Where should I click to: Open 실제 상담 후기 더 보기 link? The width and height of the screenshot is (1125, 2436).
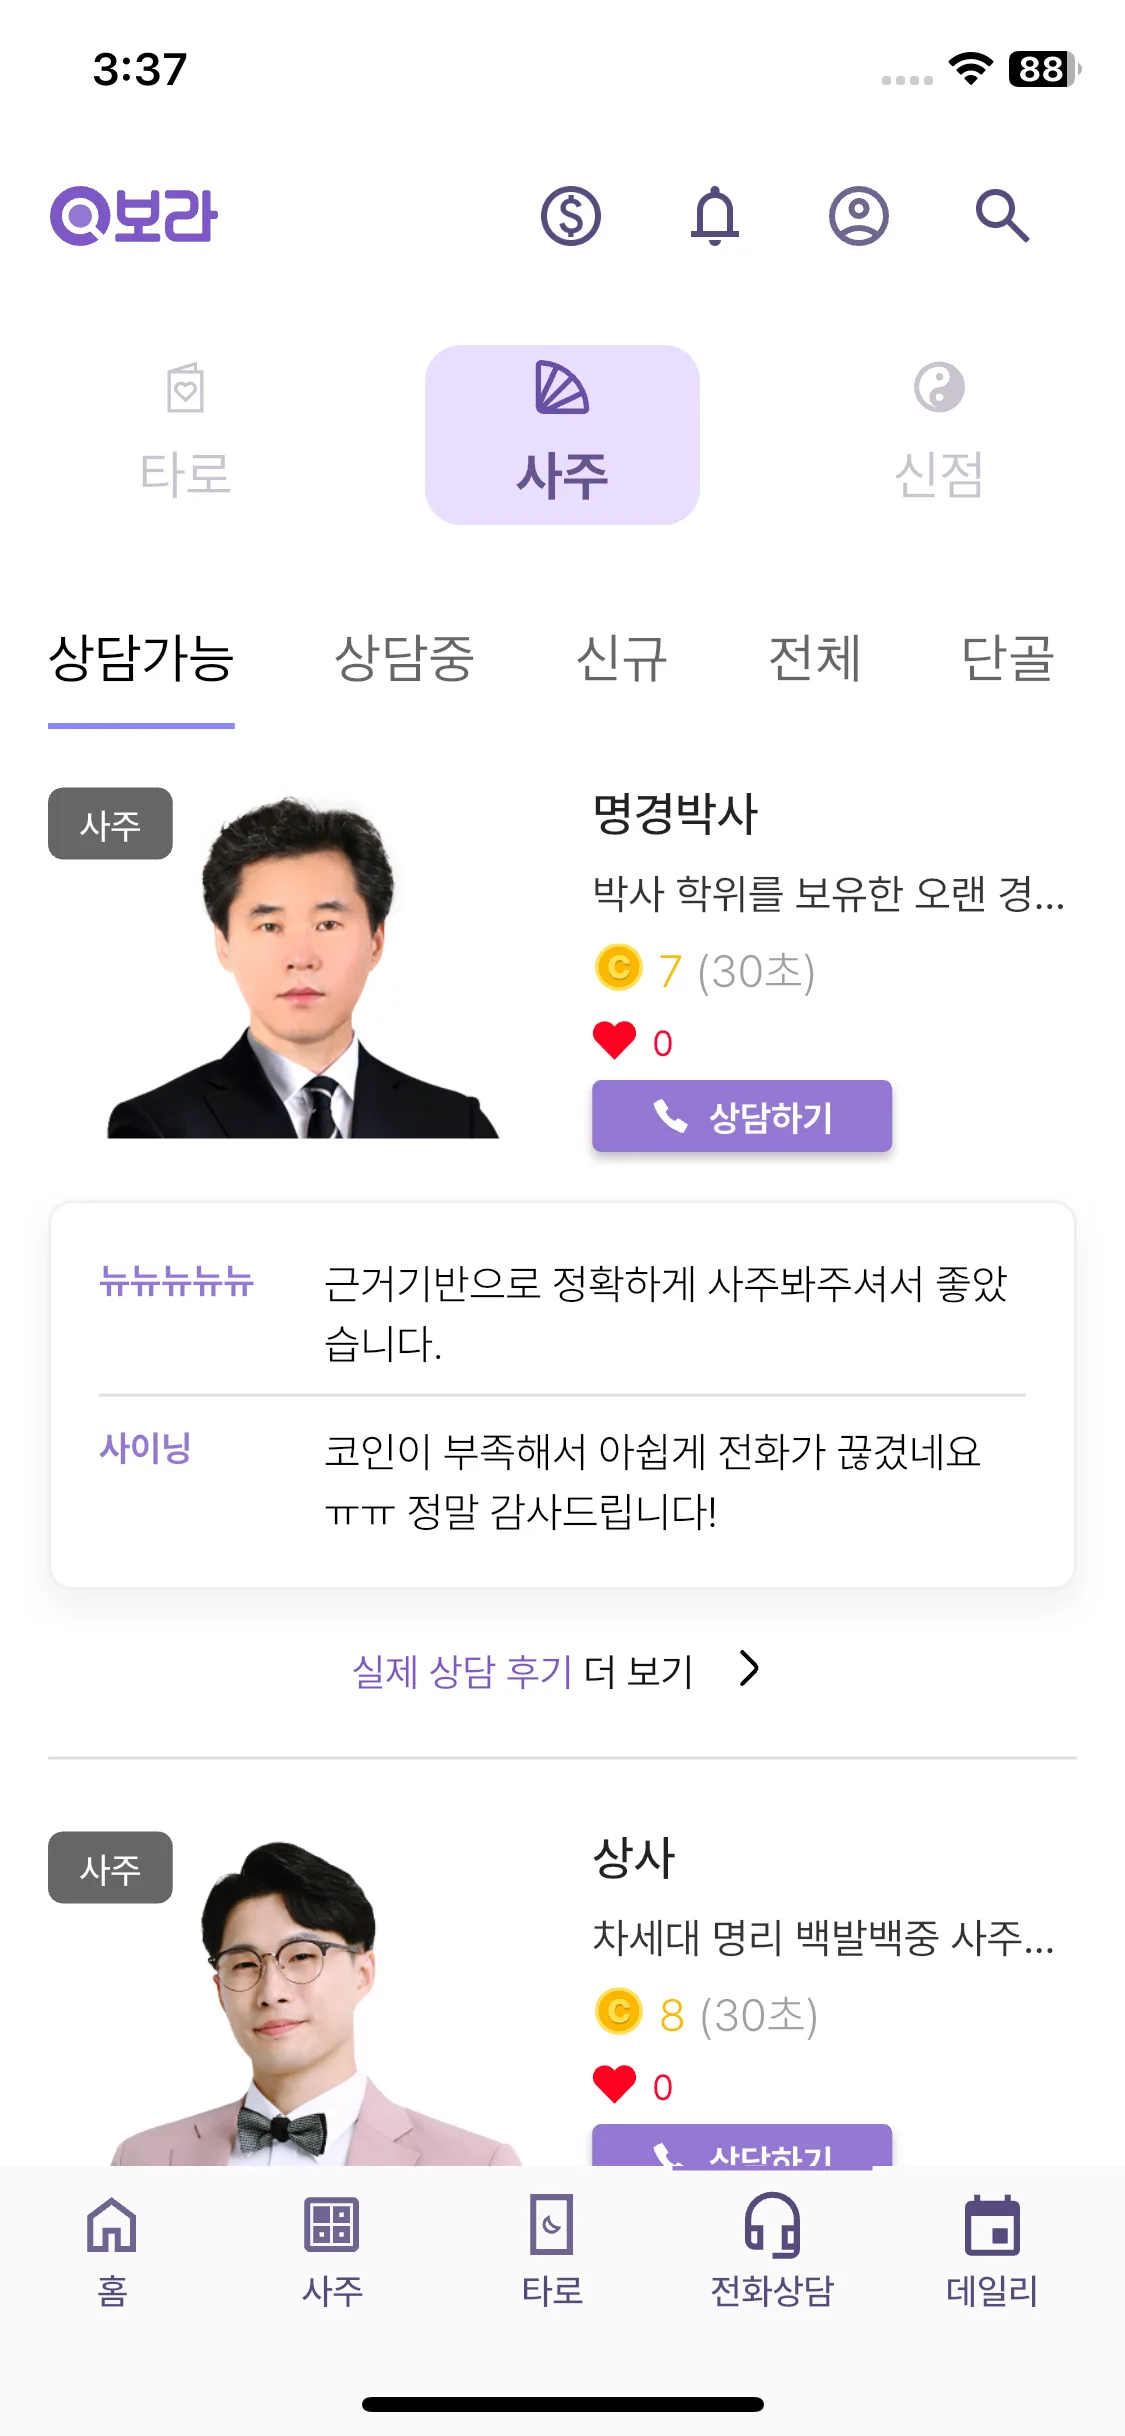click(x=522, y=1670)
